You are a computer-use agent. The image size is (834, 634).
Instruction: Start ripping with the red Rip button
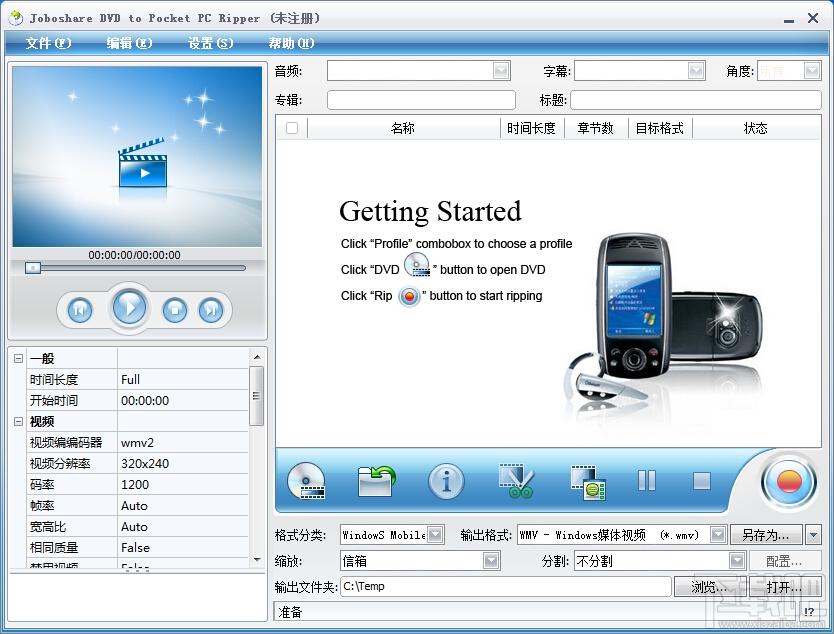click(x=789, y=482)
